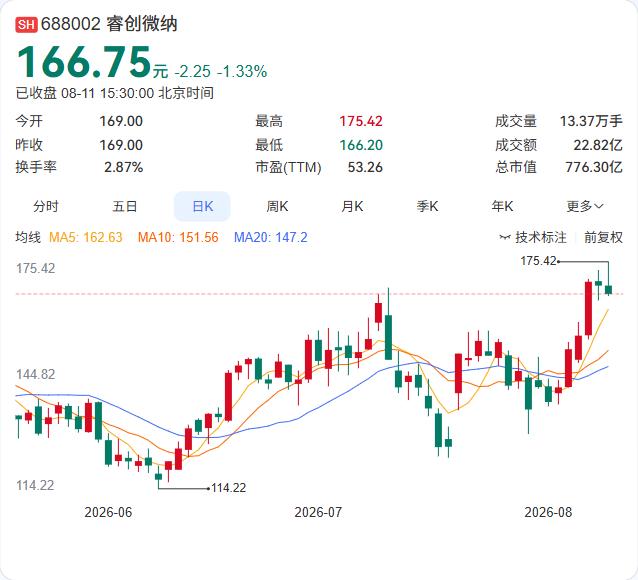Screen dimensions: 638x580
Task: Click the 114.22 low annotation on chart
Action: pos(229,488)
